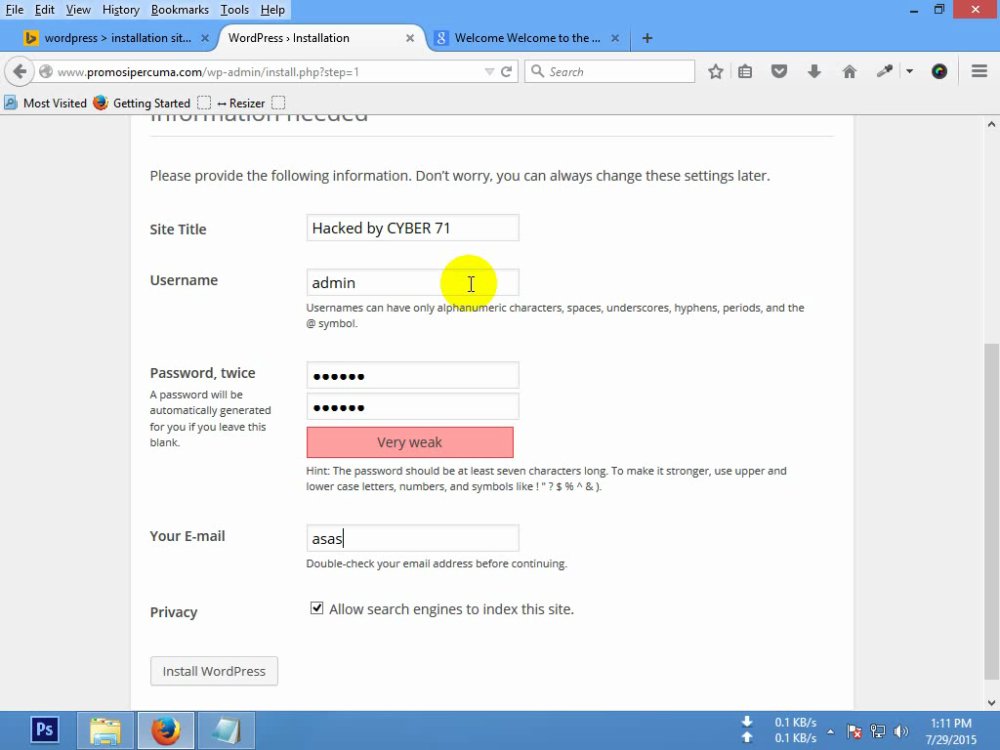Click the browser back arrow button
The height and width of the screenshot is (750, 1000).
(20, 71)
